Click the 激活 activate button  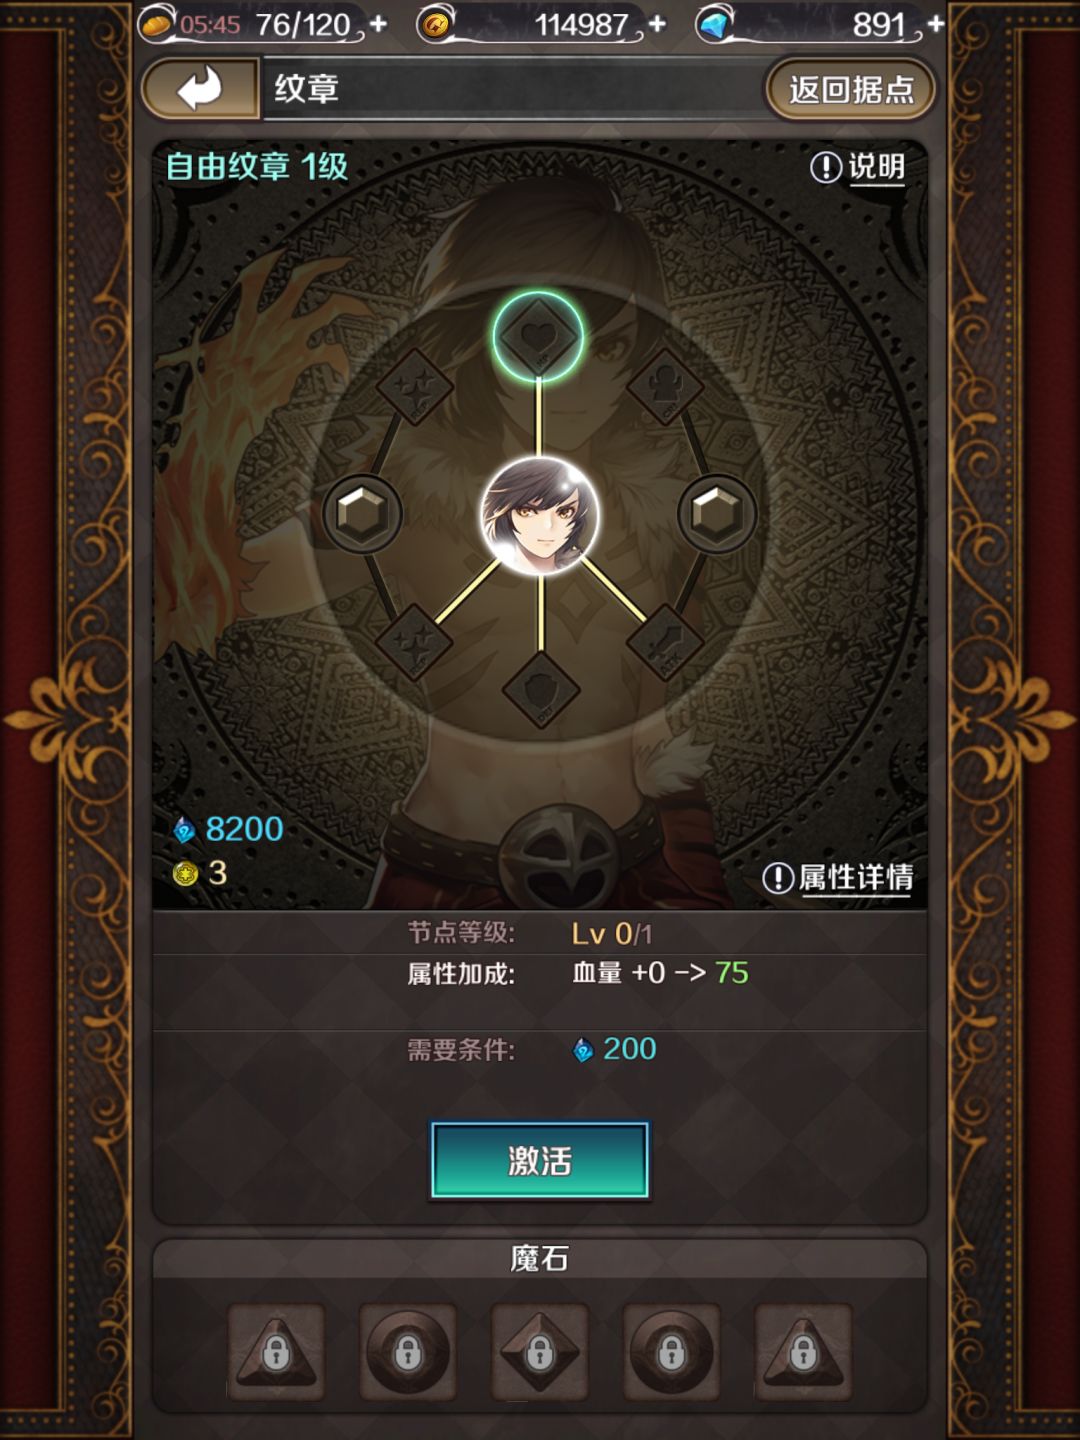coord(540,1160)
